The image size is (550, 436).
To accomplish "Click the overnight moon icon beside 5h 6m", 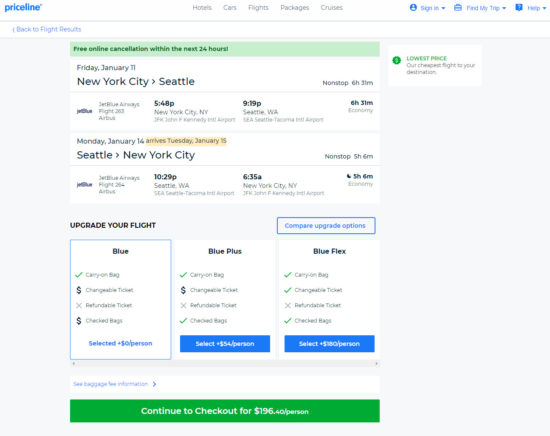I will point(349,176).
